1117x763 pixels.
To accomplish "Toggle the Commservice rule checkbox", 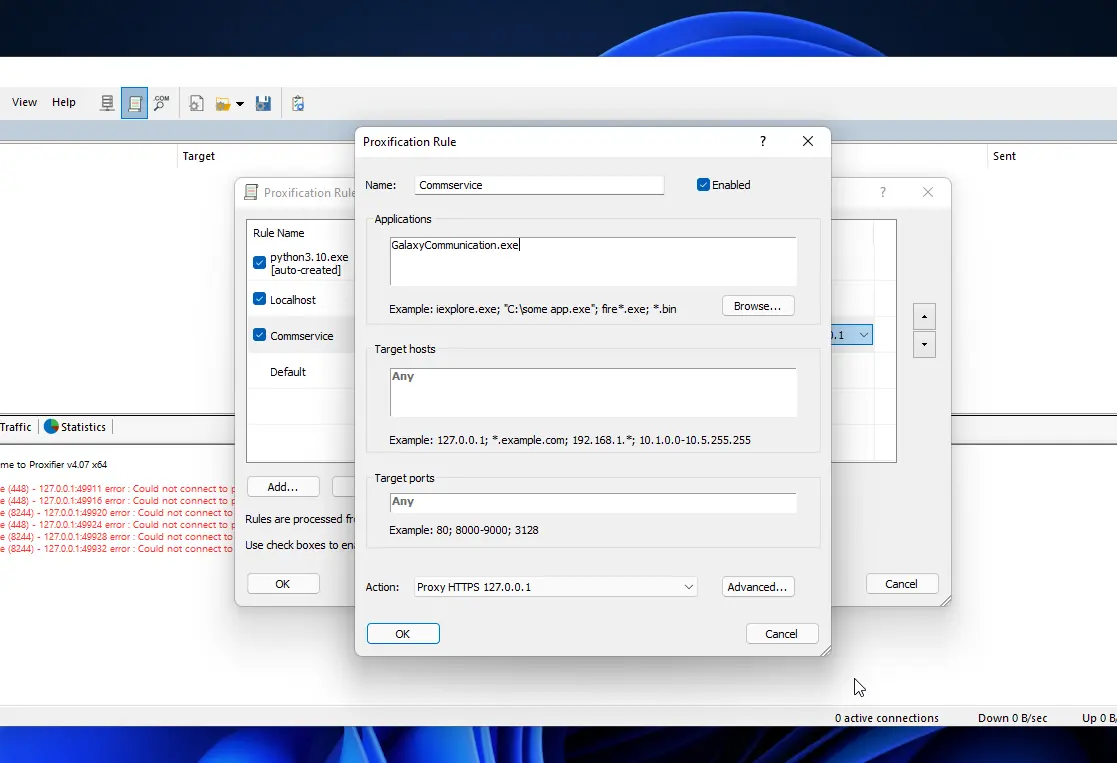I will (x=260, y=335).
